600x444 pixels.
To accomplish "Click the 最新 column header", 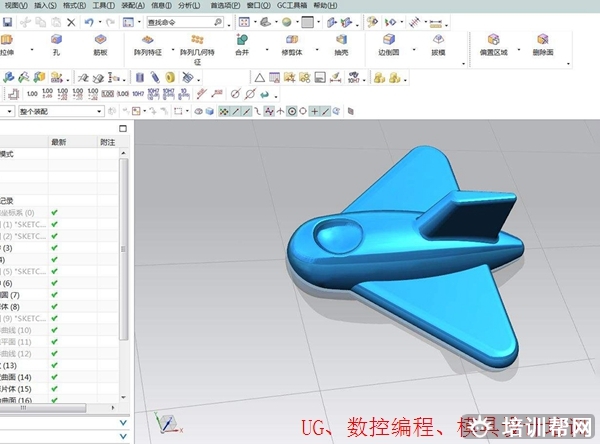I will tap(58, 143).
